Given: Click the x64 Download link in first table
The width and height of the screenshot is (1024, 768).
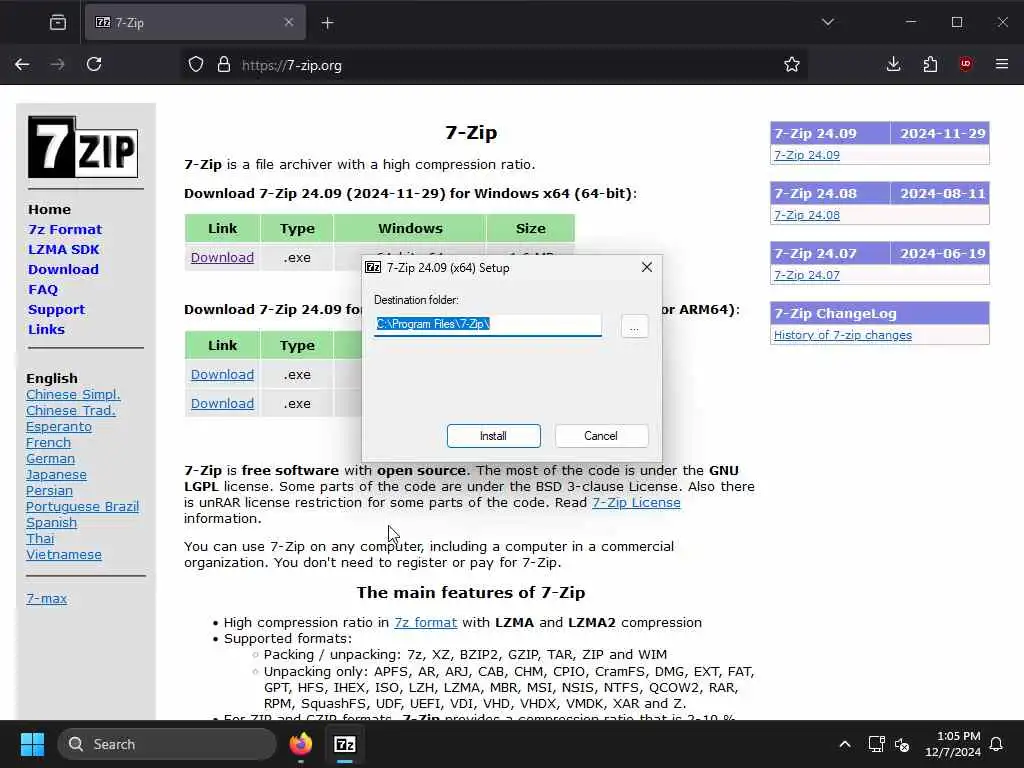Looking at the screenshot, I should tap(222, 257).
